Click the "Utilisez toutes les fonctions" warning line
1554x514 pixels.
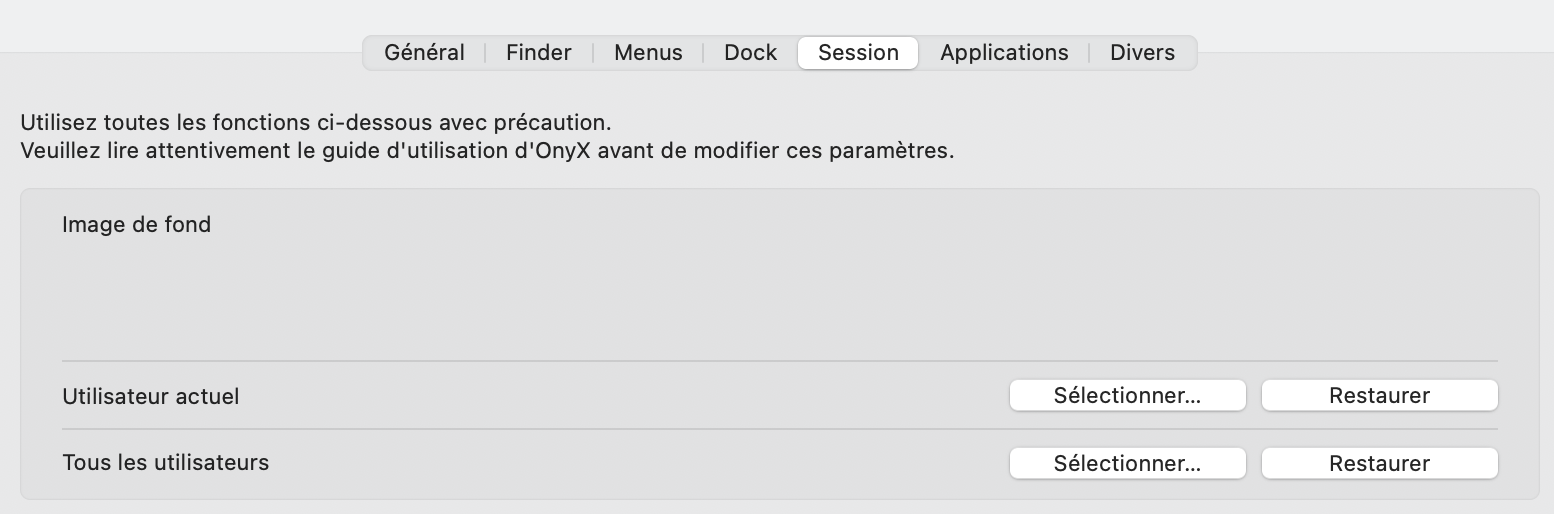315,125
